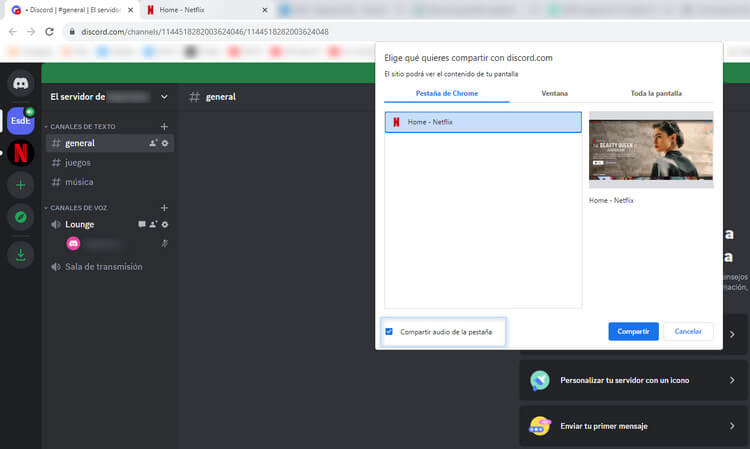Click the Compartir button
Viewport: 750px width, 449px height.
[633, 331]
